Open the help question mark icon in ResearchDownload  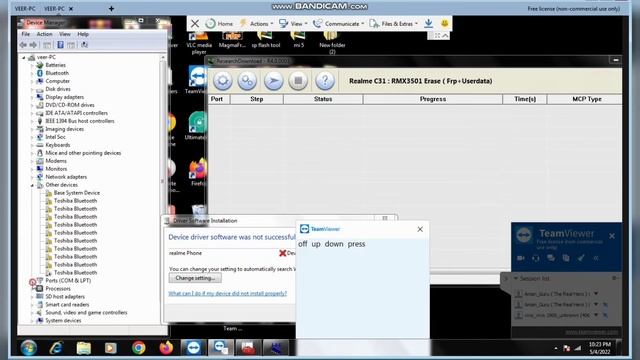pyautogui.click(x=325, y=81)
